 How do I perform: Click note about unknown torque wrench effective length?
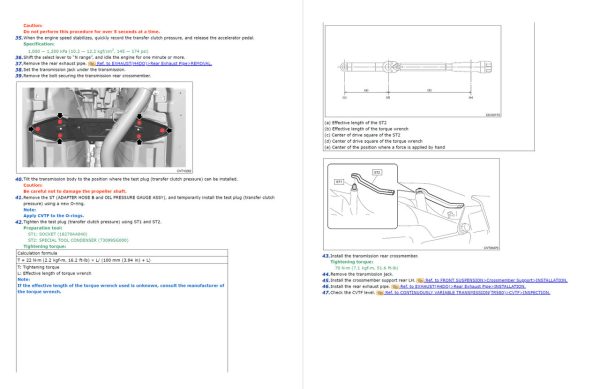[x=121, y=289]
